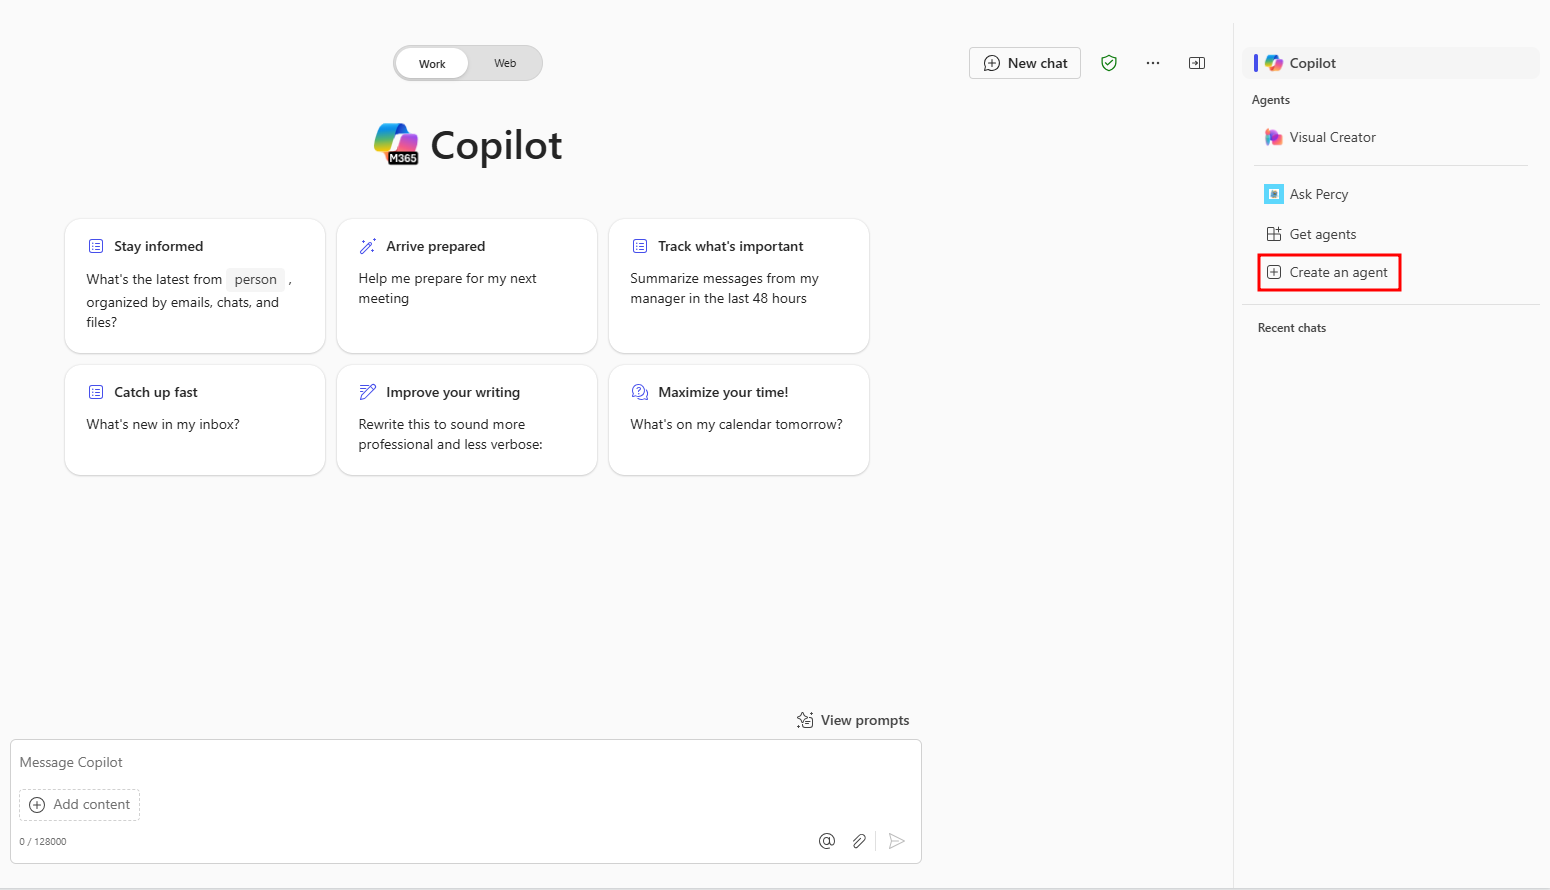This screenshot has width=1550, height=890.
Task: Click Create an agent
Action: [1329, 272]
